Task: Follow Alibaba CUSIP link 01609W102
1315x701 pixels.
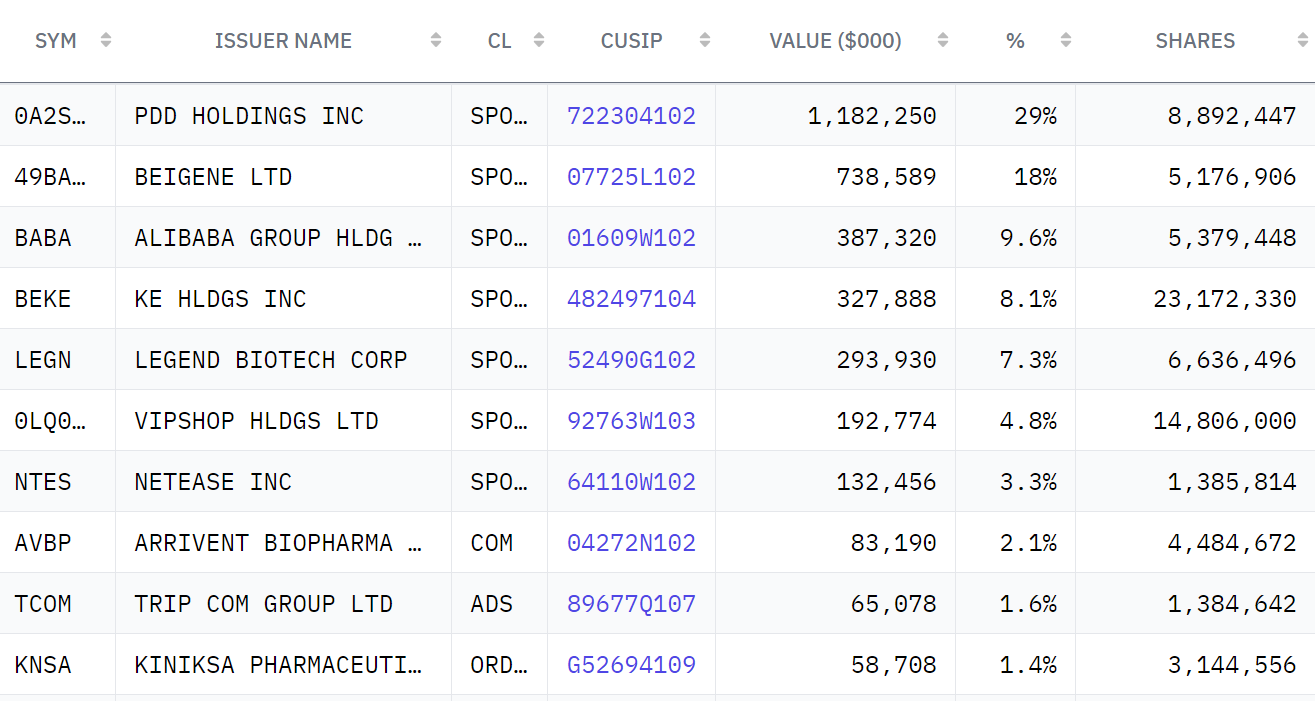Action: coord(631,238)
